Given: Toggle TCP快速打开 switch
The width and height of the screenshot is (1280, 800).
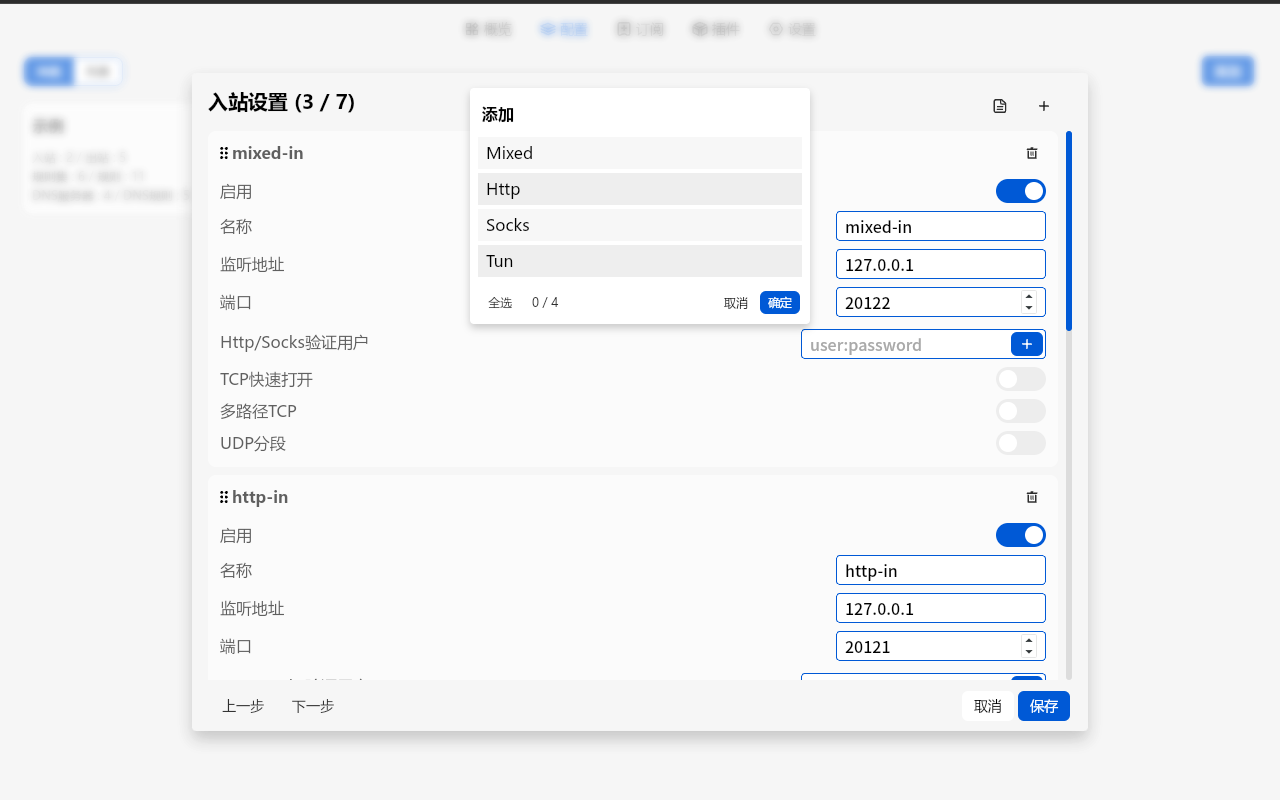Looking at the screenshot, I should point(1021,379).
